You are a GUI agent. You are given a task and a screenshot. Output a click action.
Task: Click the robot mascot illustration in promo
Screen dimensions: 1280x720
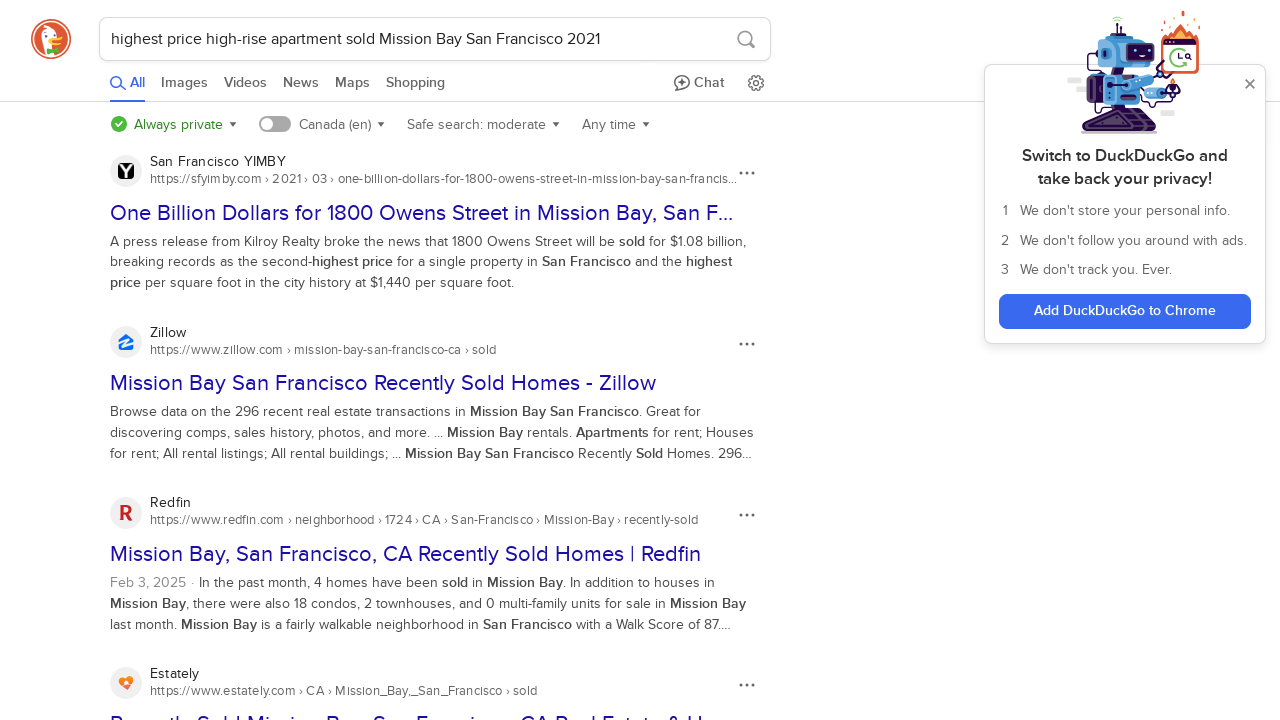click(x=1133, y=73)
